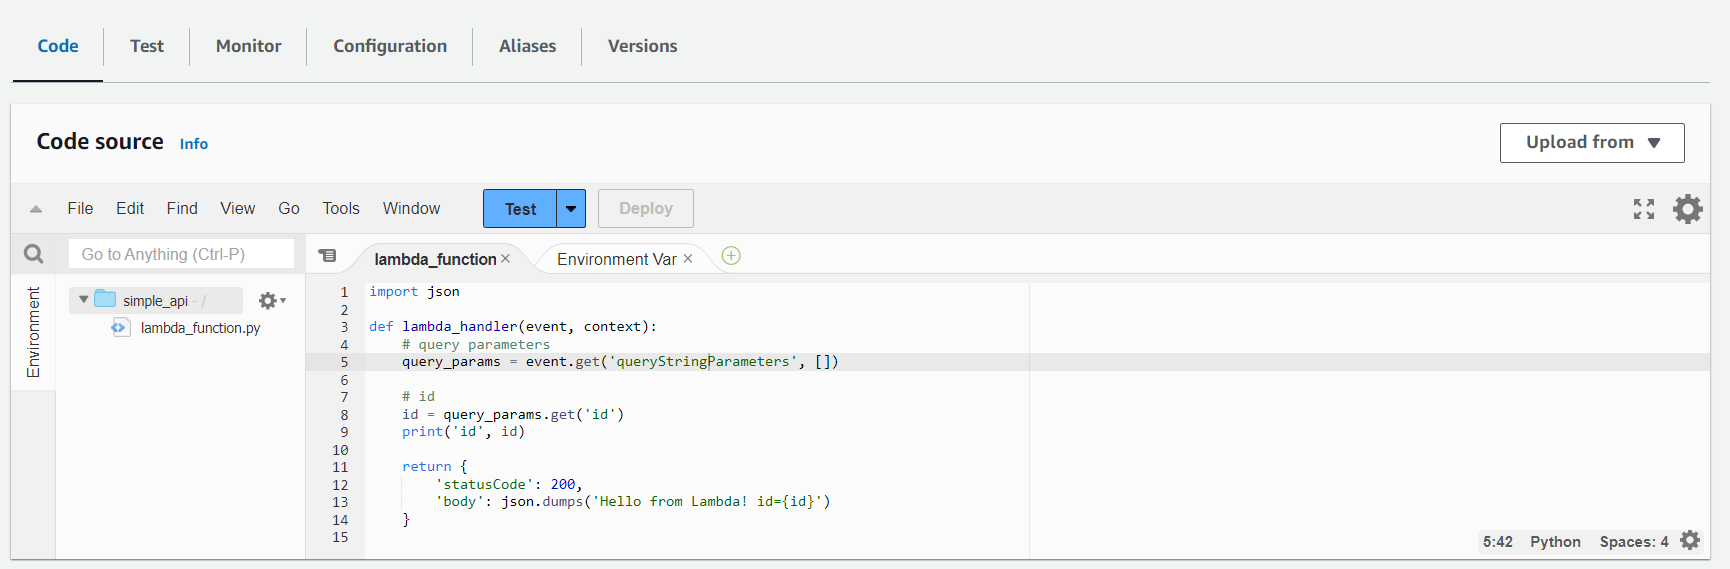Close the lambda_function tab

coord(506,259)
